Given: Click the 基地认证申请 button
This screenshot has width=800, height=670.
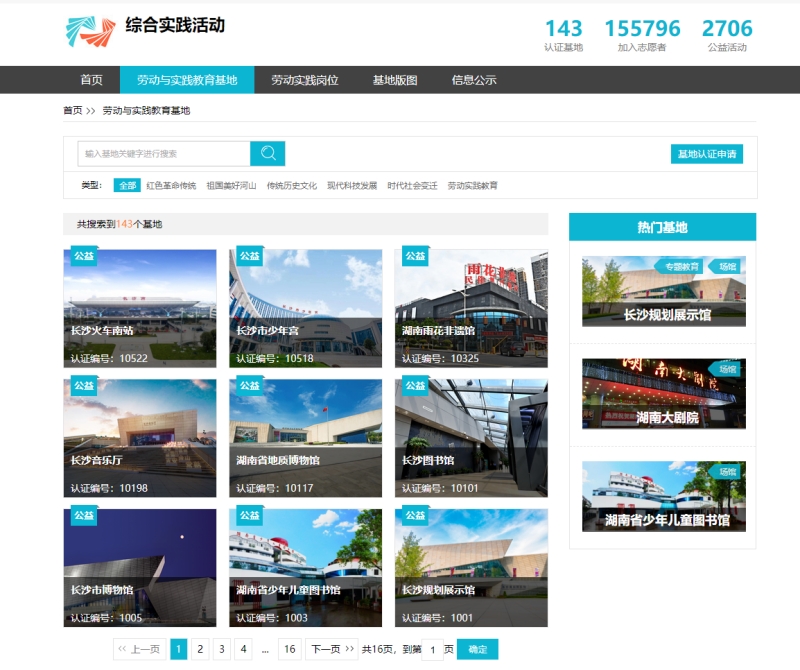Looking at the screenshot, I should click(x=706, y=154).
